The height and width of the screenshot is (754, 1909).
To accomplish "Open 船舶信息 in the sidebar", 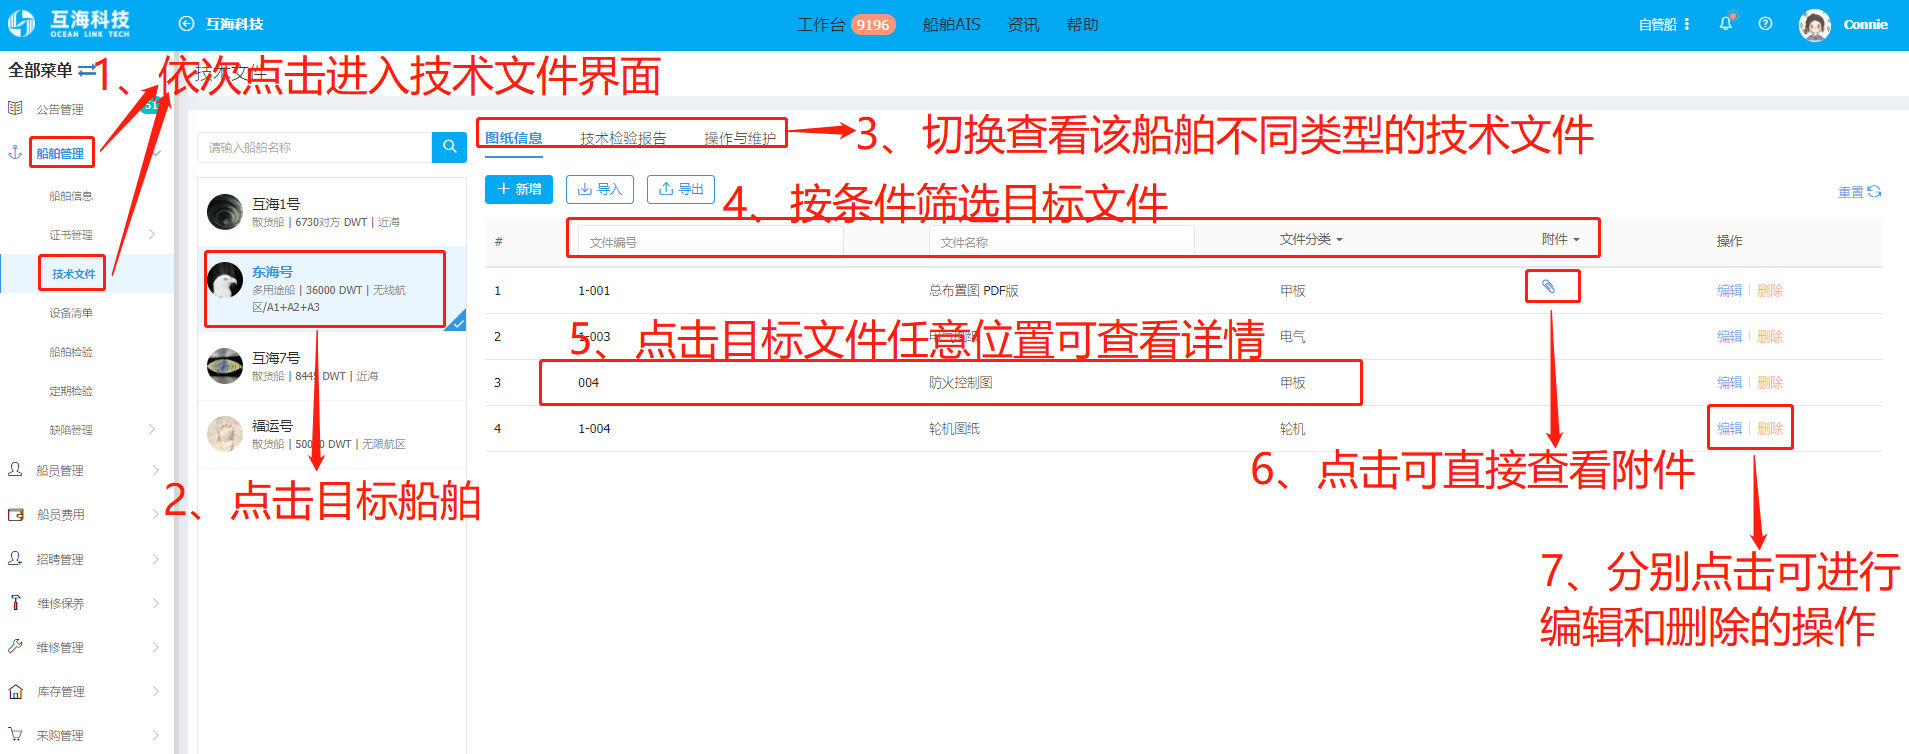I will point(71,196).
